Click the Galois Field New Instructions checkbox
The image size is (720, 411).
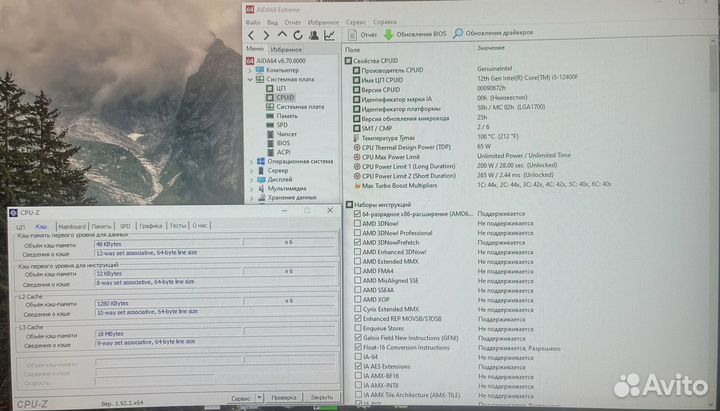[358, 338]
